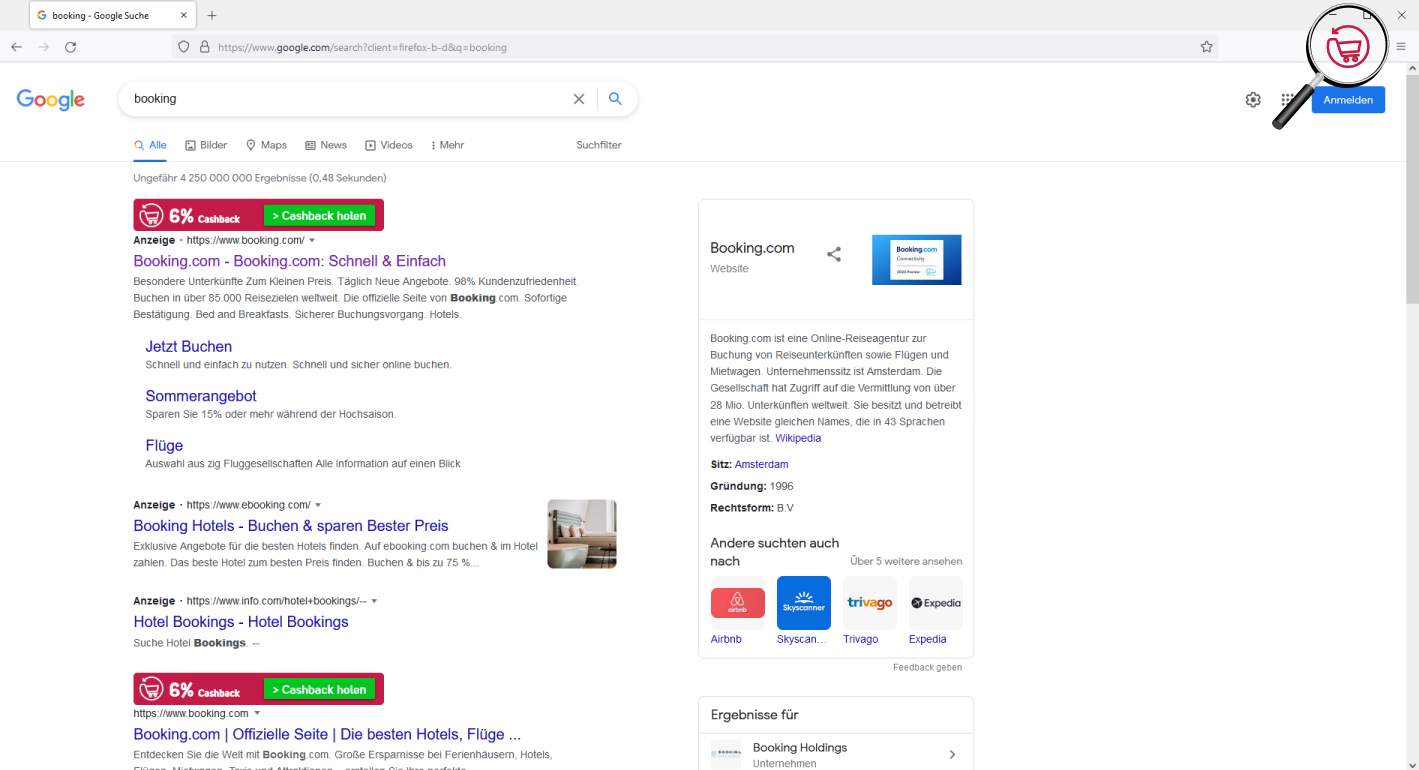Expand the Booking Holdings entry under 'Ergebnisse für'

(953, 754)
